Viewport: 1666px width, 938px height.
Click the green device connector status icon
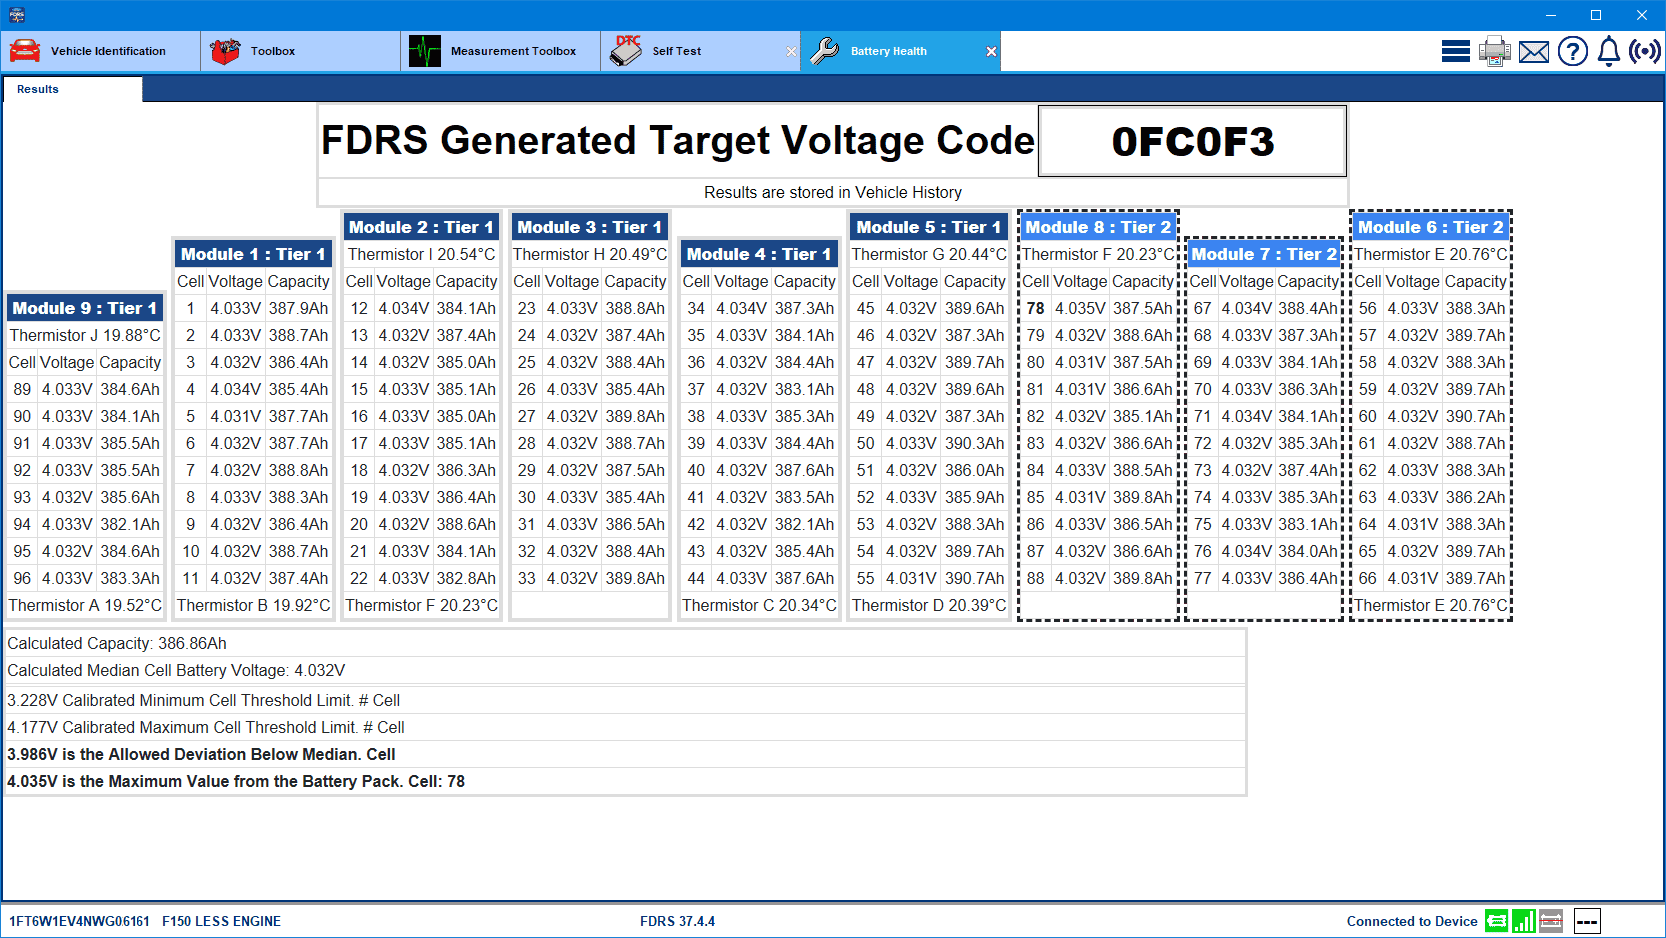point(1496,921)
